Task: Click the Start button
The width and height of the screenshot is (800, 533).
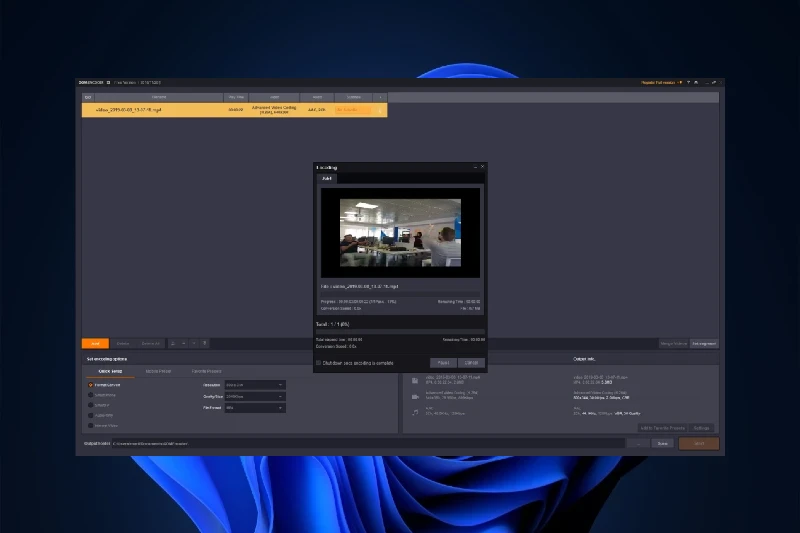Action: point(699,443)
